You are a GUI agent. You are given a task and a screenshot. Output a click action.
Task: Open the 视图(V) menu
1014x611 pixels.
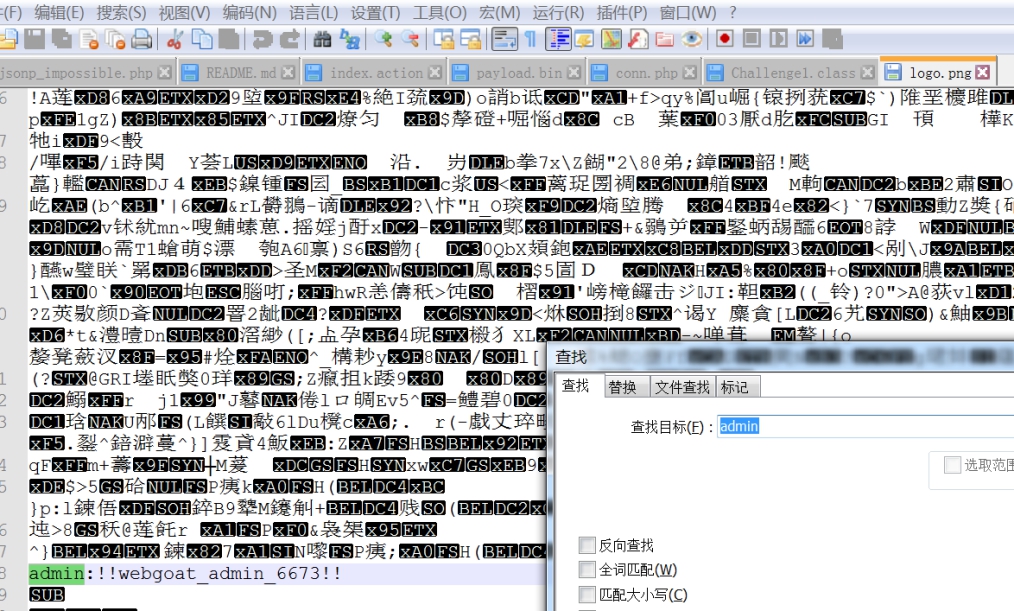click(184, 12)
